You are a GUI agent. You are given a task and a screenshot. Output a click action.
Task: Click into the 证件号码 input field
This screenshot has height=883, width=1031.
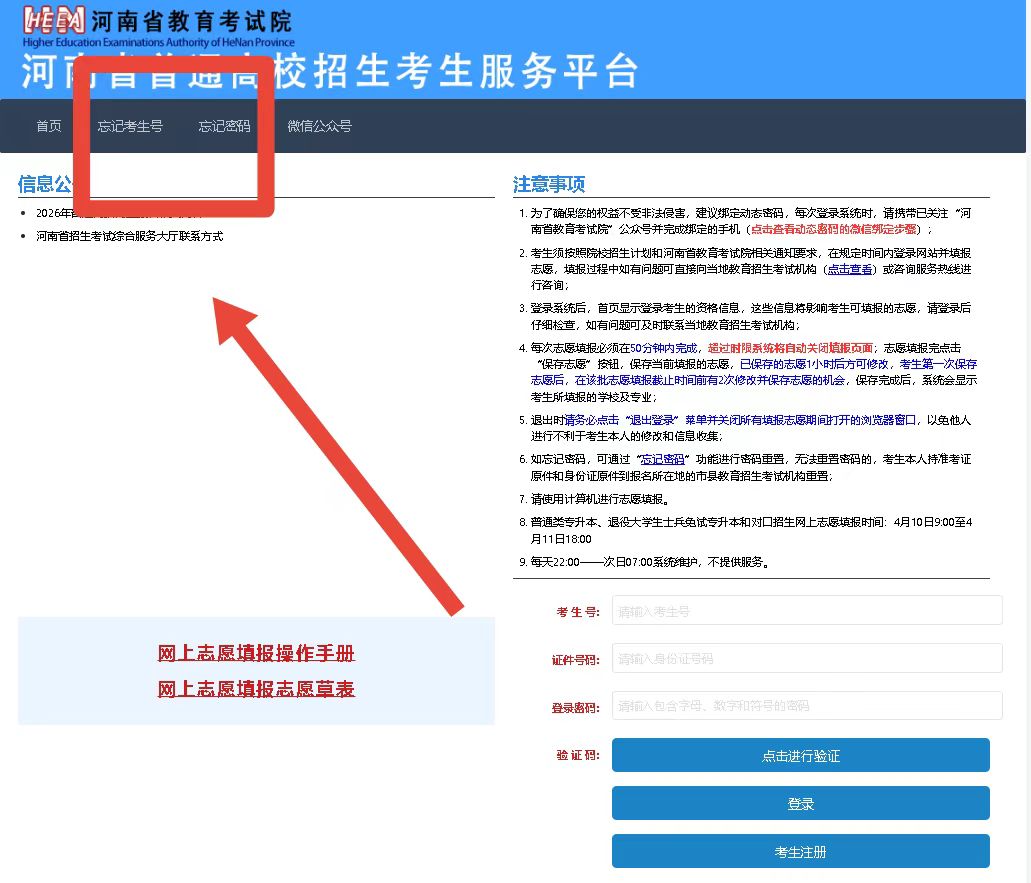point(806,659)
